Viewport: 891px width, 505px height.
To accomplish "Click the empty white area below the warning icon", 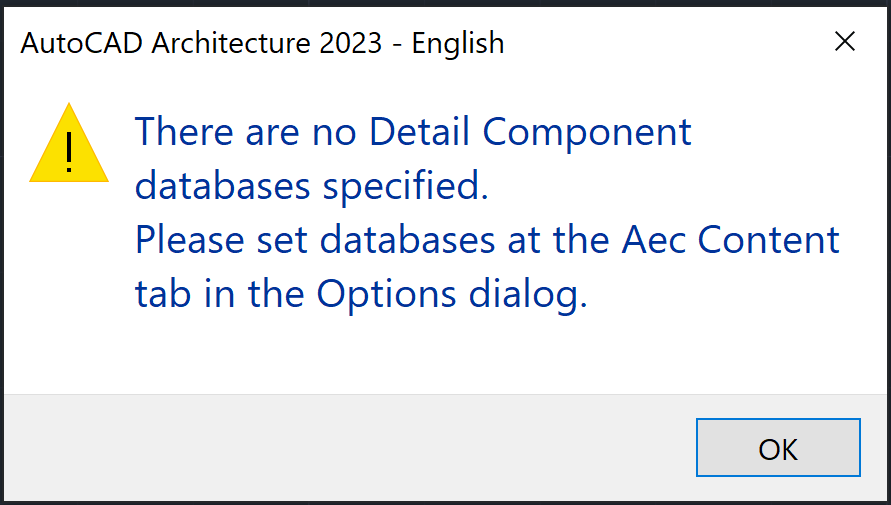I will coord(68,300).
